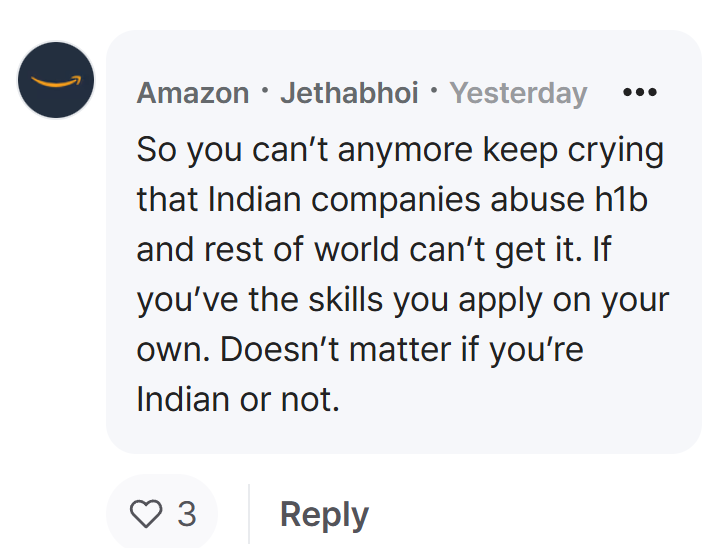Open the Amazon company label
Screen dimensions: 719x548
point(193,93)
